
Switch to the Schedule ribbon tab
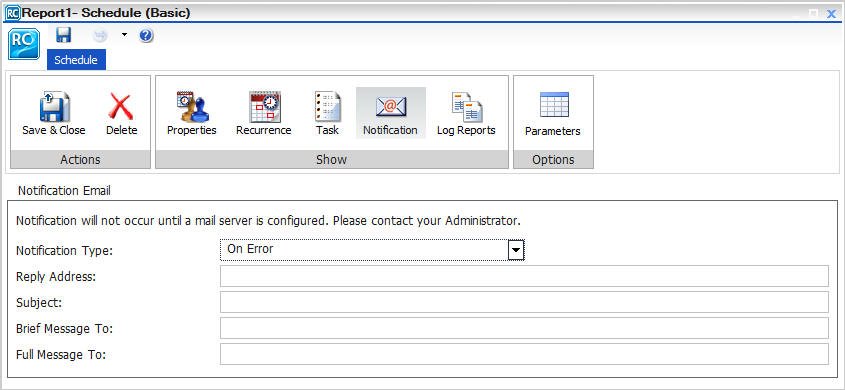coord(76,60)
